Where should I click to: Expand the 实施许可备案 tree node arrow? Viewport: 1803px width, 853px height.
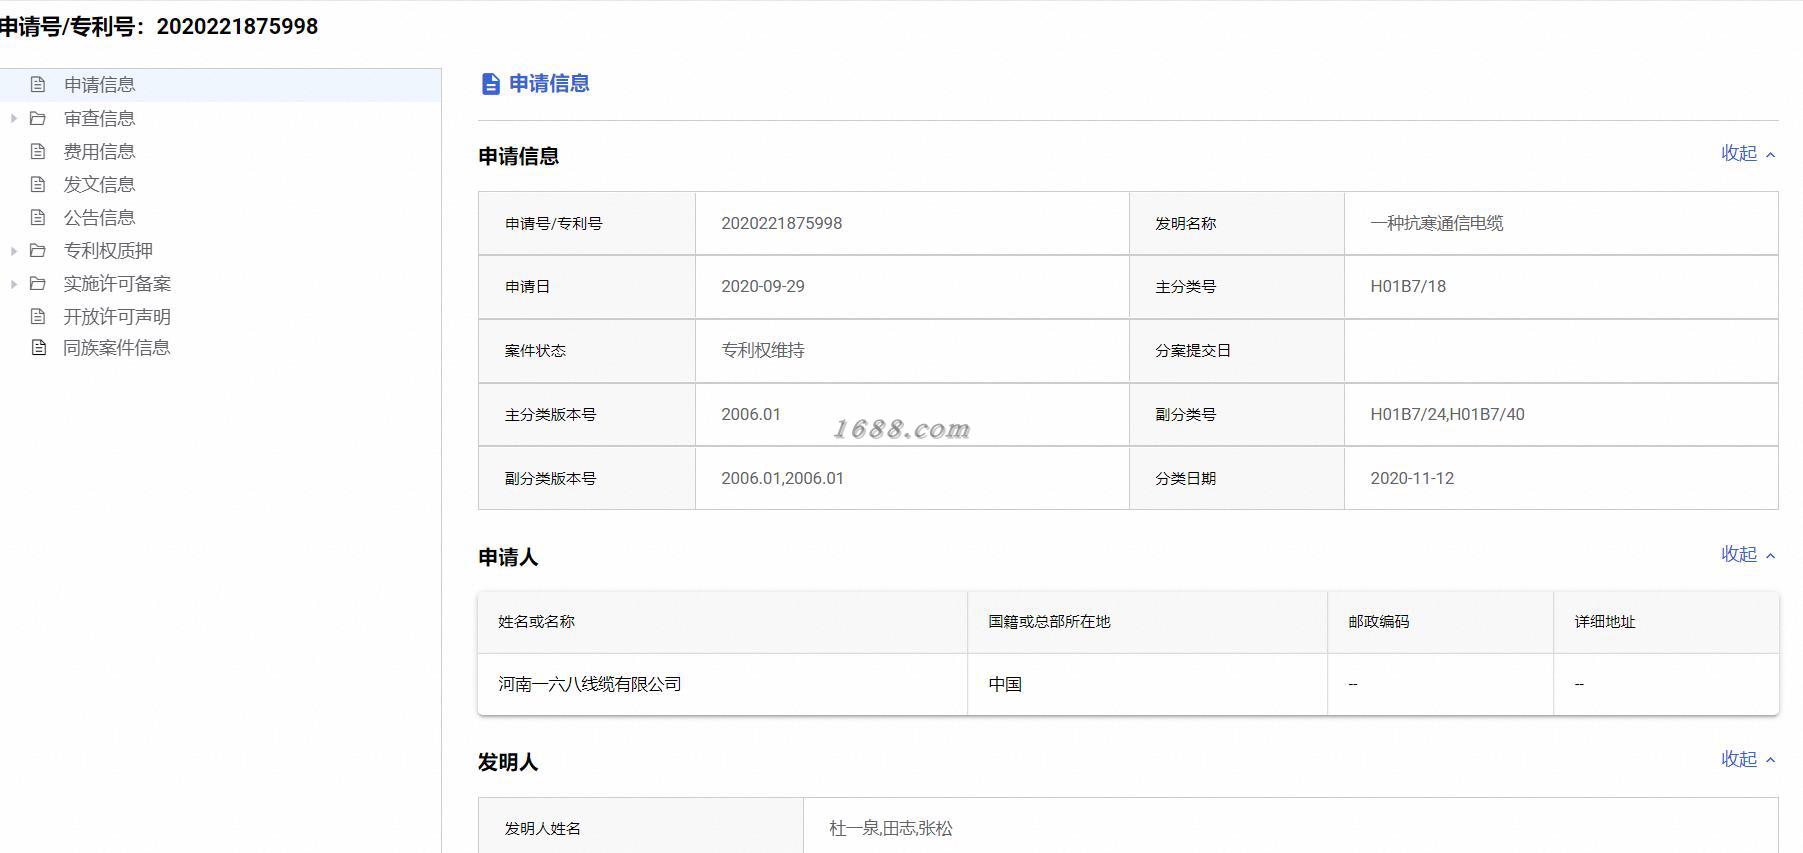(x=14, y=283)
